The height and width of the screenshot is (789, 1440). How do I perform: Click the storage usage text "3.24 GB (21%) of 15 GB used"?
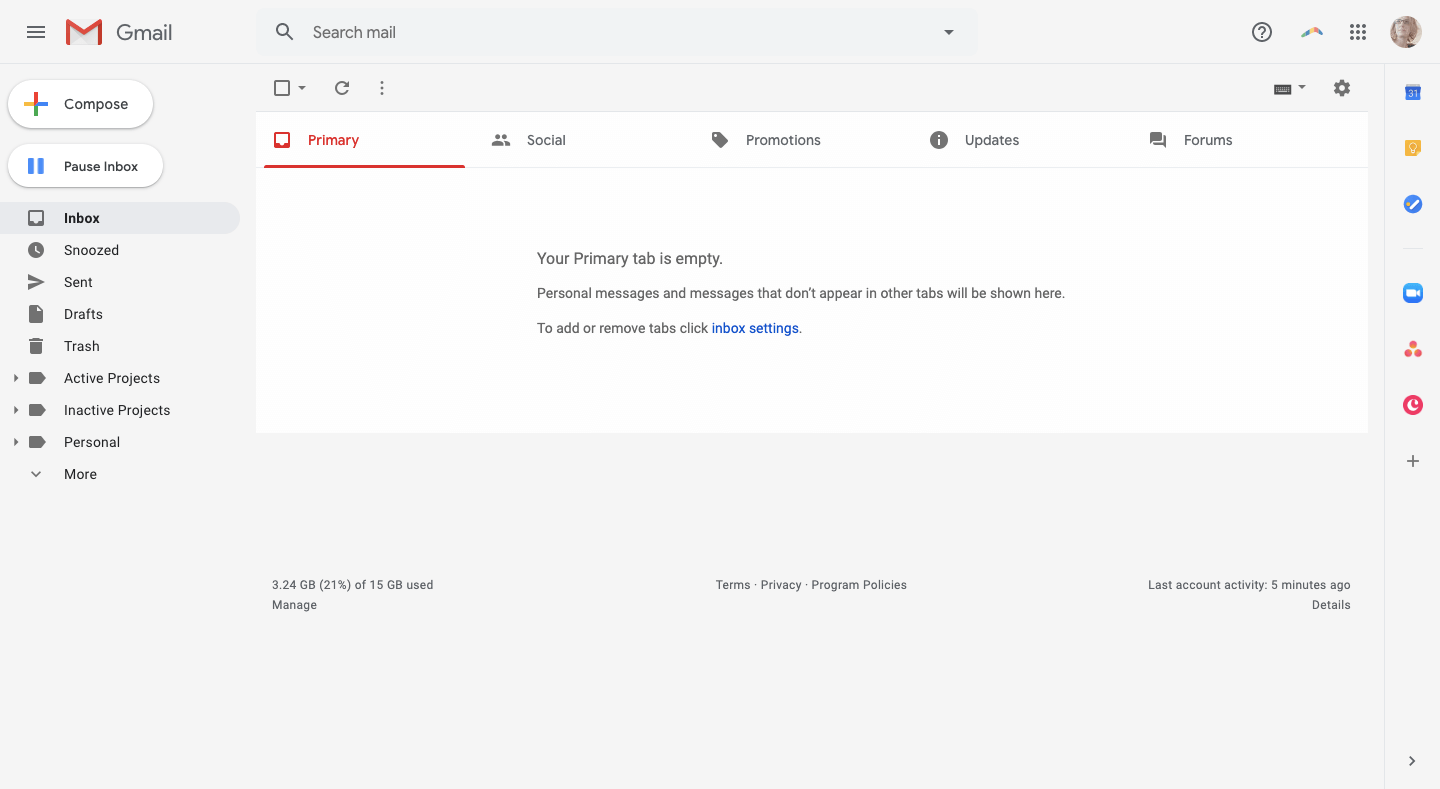tap(352, 585)
